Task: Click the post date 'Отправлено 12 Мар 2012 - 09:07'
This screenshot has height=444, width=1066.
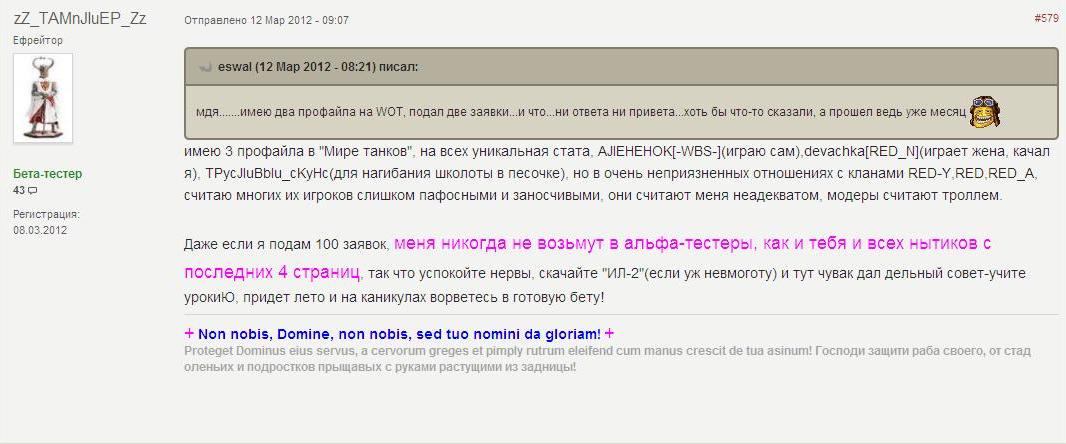Action: tap(266, 20)
